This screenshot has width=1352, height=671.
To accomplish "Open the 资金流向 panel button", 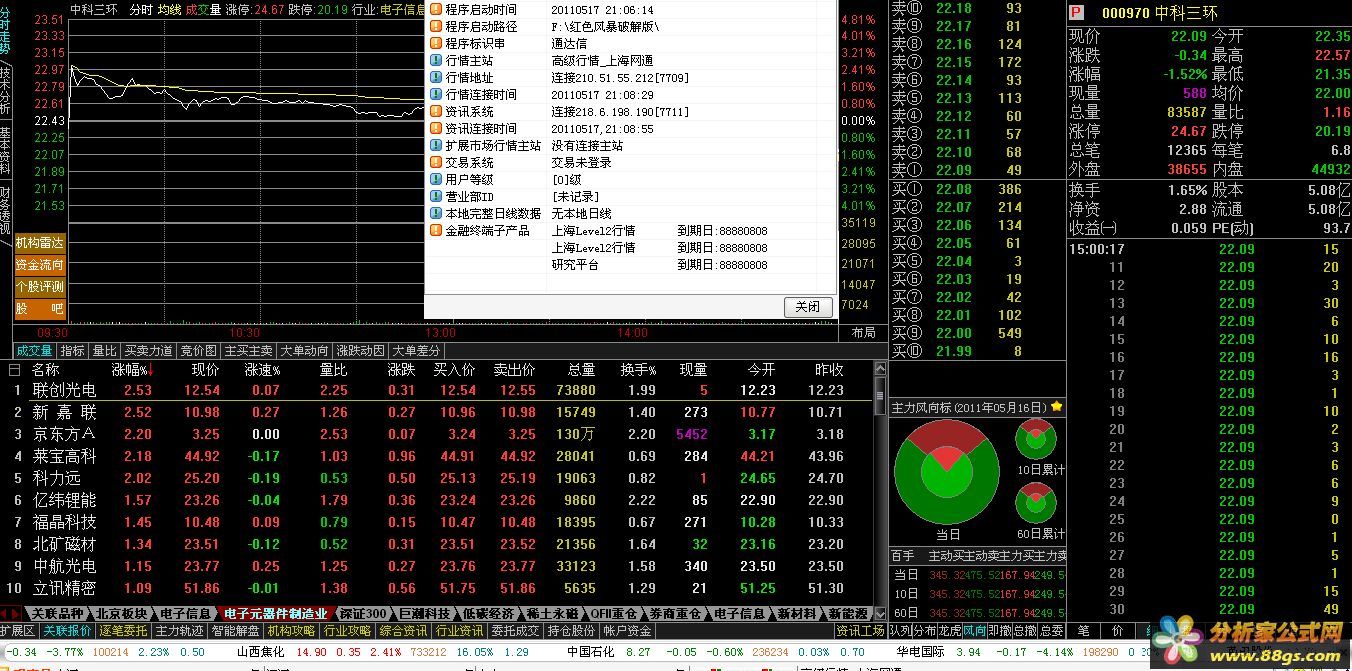I will pyautogui.click(x=39, y=265).
